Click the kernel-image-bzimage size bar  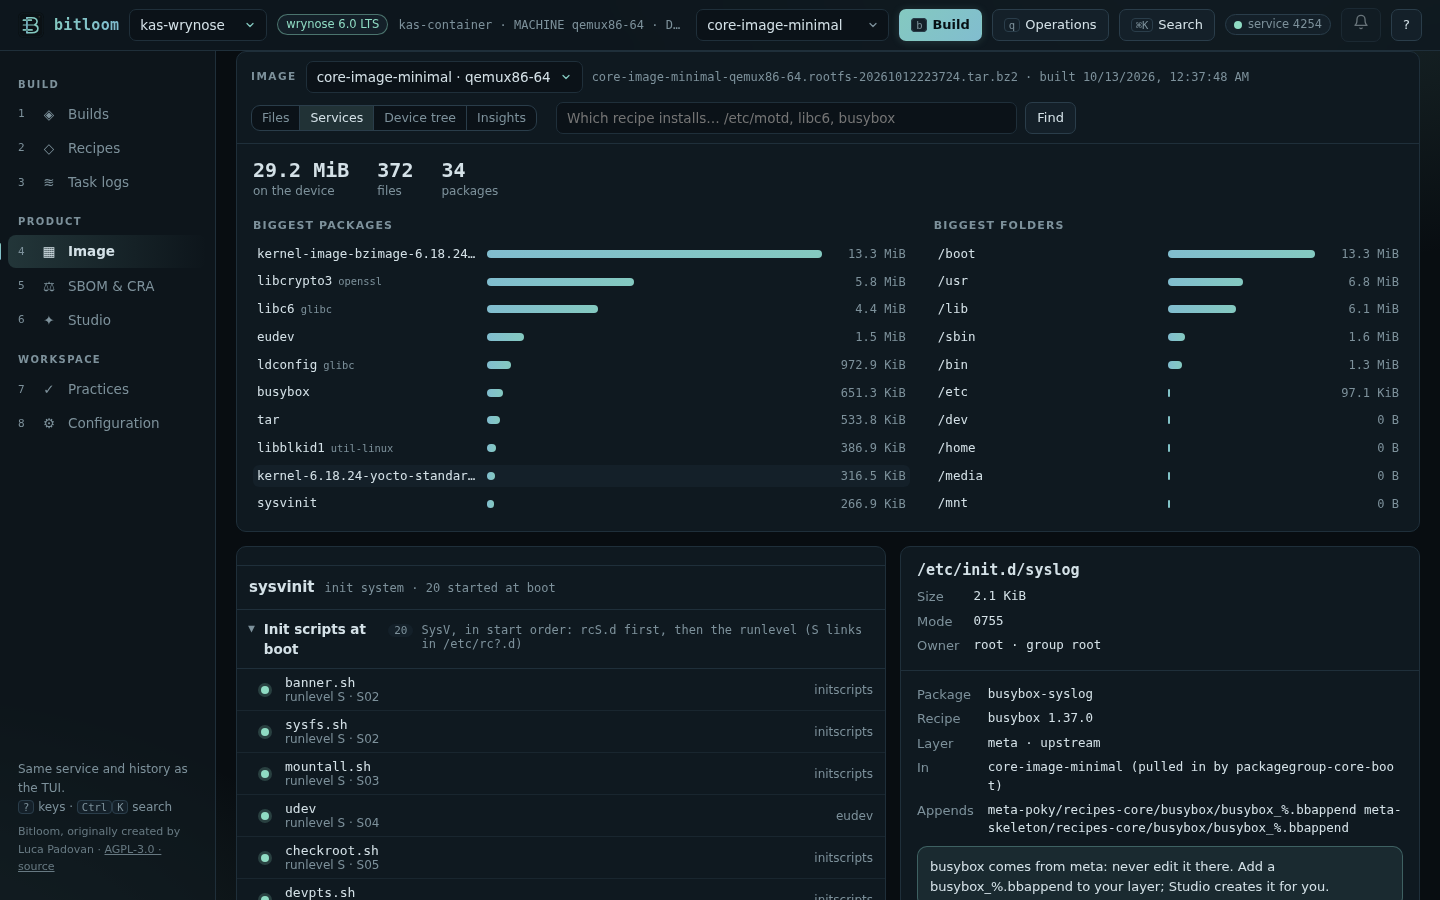pyautogui.click(x=654, y=254)
